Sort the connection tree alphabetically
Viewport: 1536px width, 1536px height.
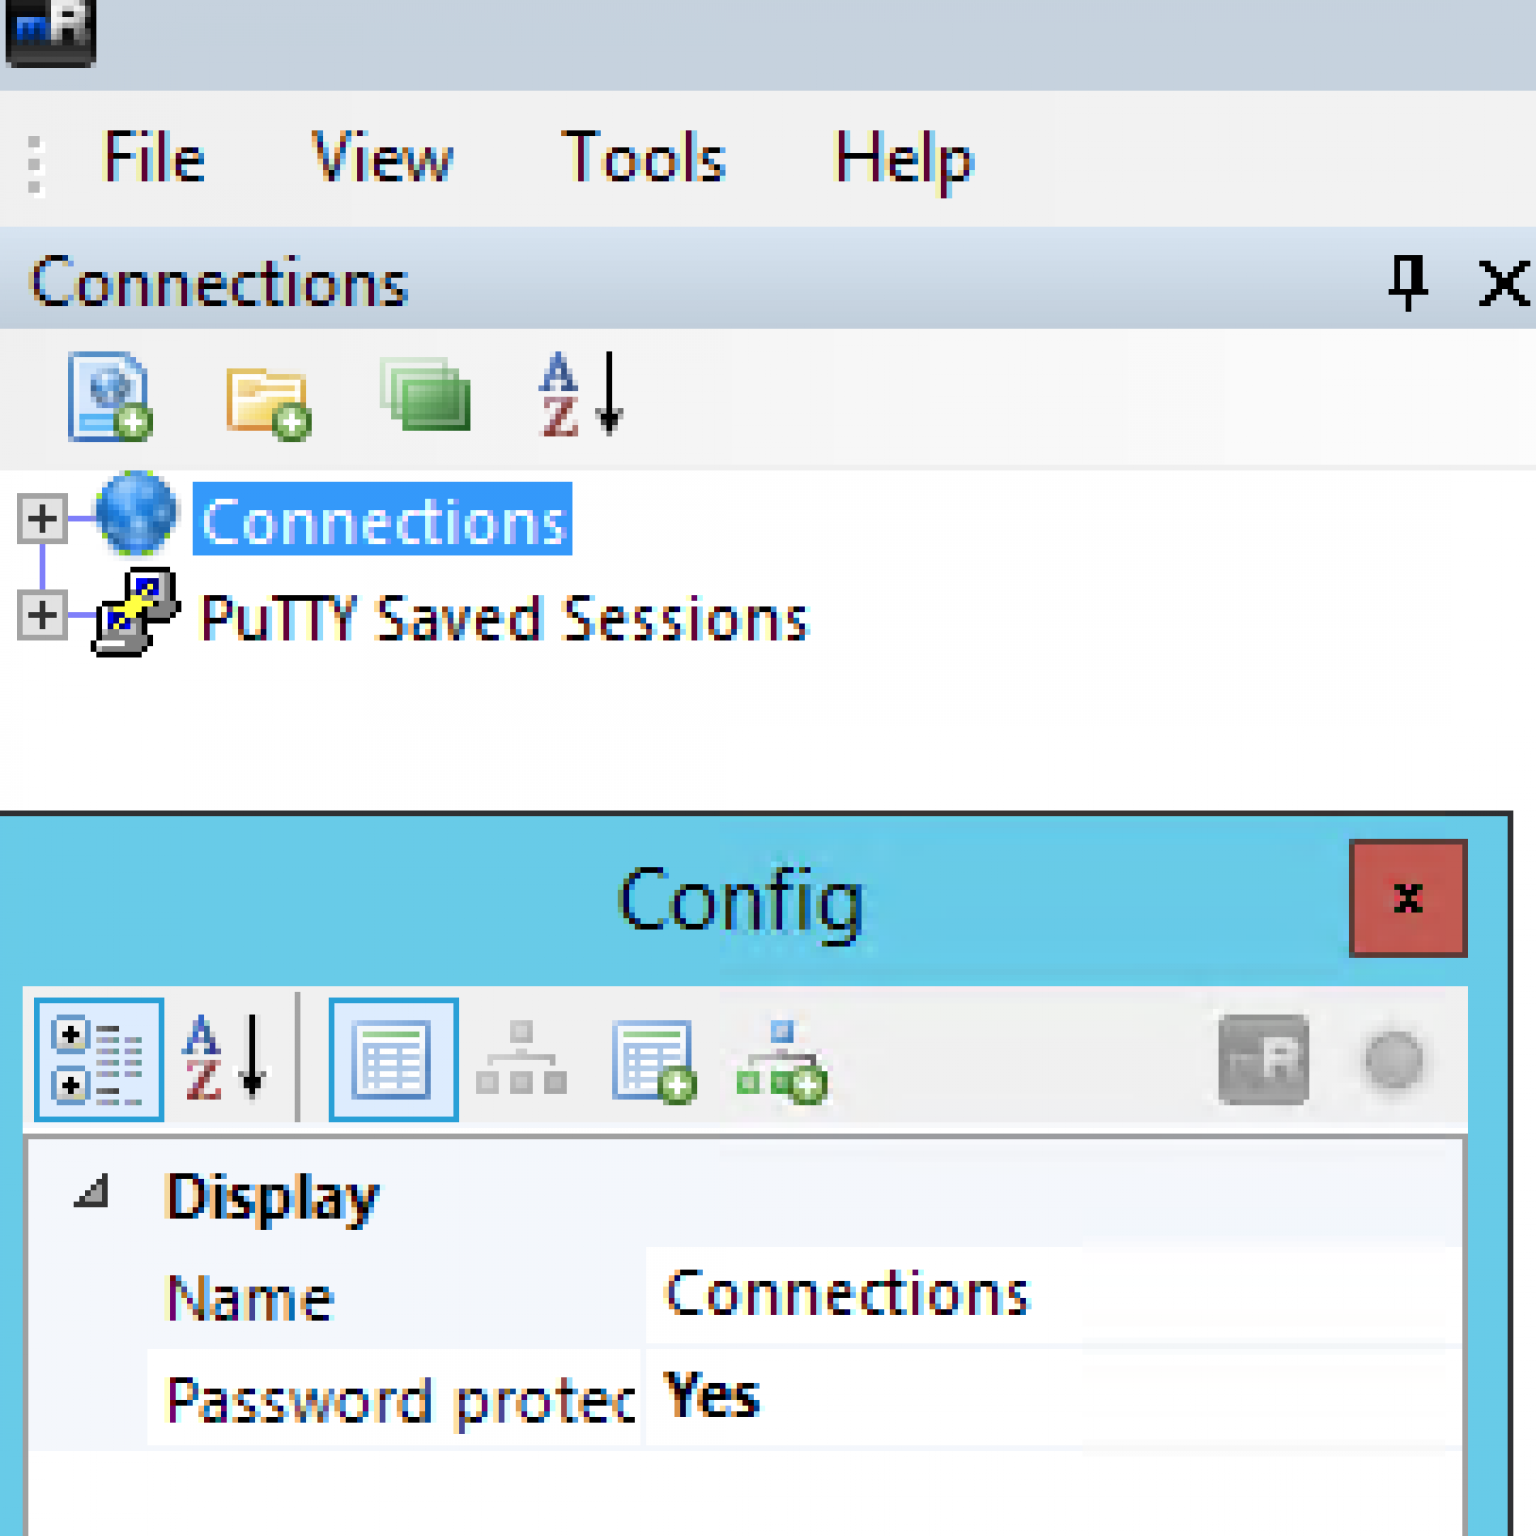click(578, 398)
